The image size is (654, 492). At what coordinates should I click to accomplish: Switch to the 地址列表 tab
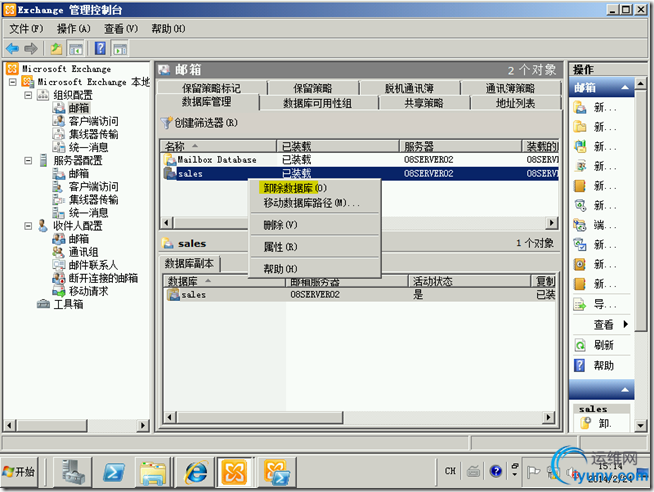[516, 103]
